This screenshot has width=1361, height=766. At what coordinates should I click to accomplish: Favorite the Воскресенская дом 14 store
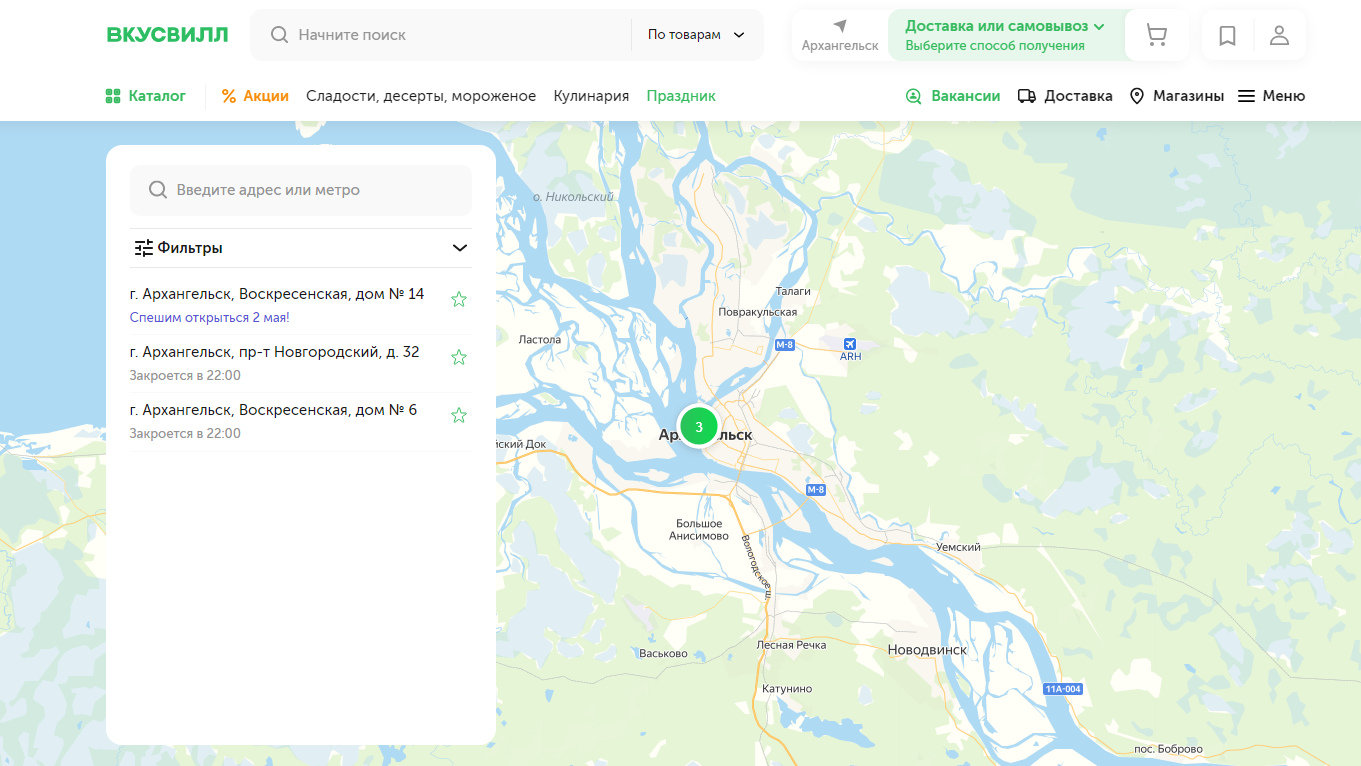tap(459, 299)
